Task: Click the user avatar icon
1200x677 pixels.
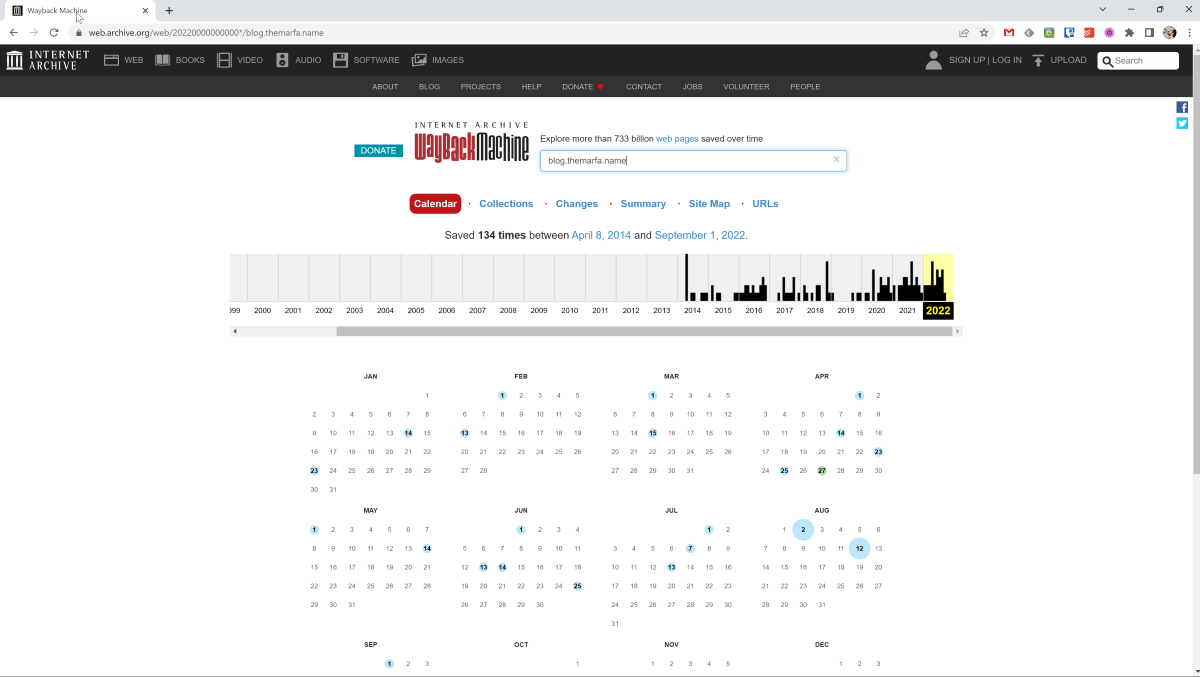Action: (x=933, y=60)
